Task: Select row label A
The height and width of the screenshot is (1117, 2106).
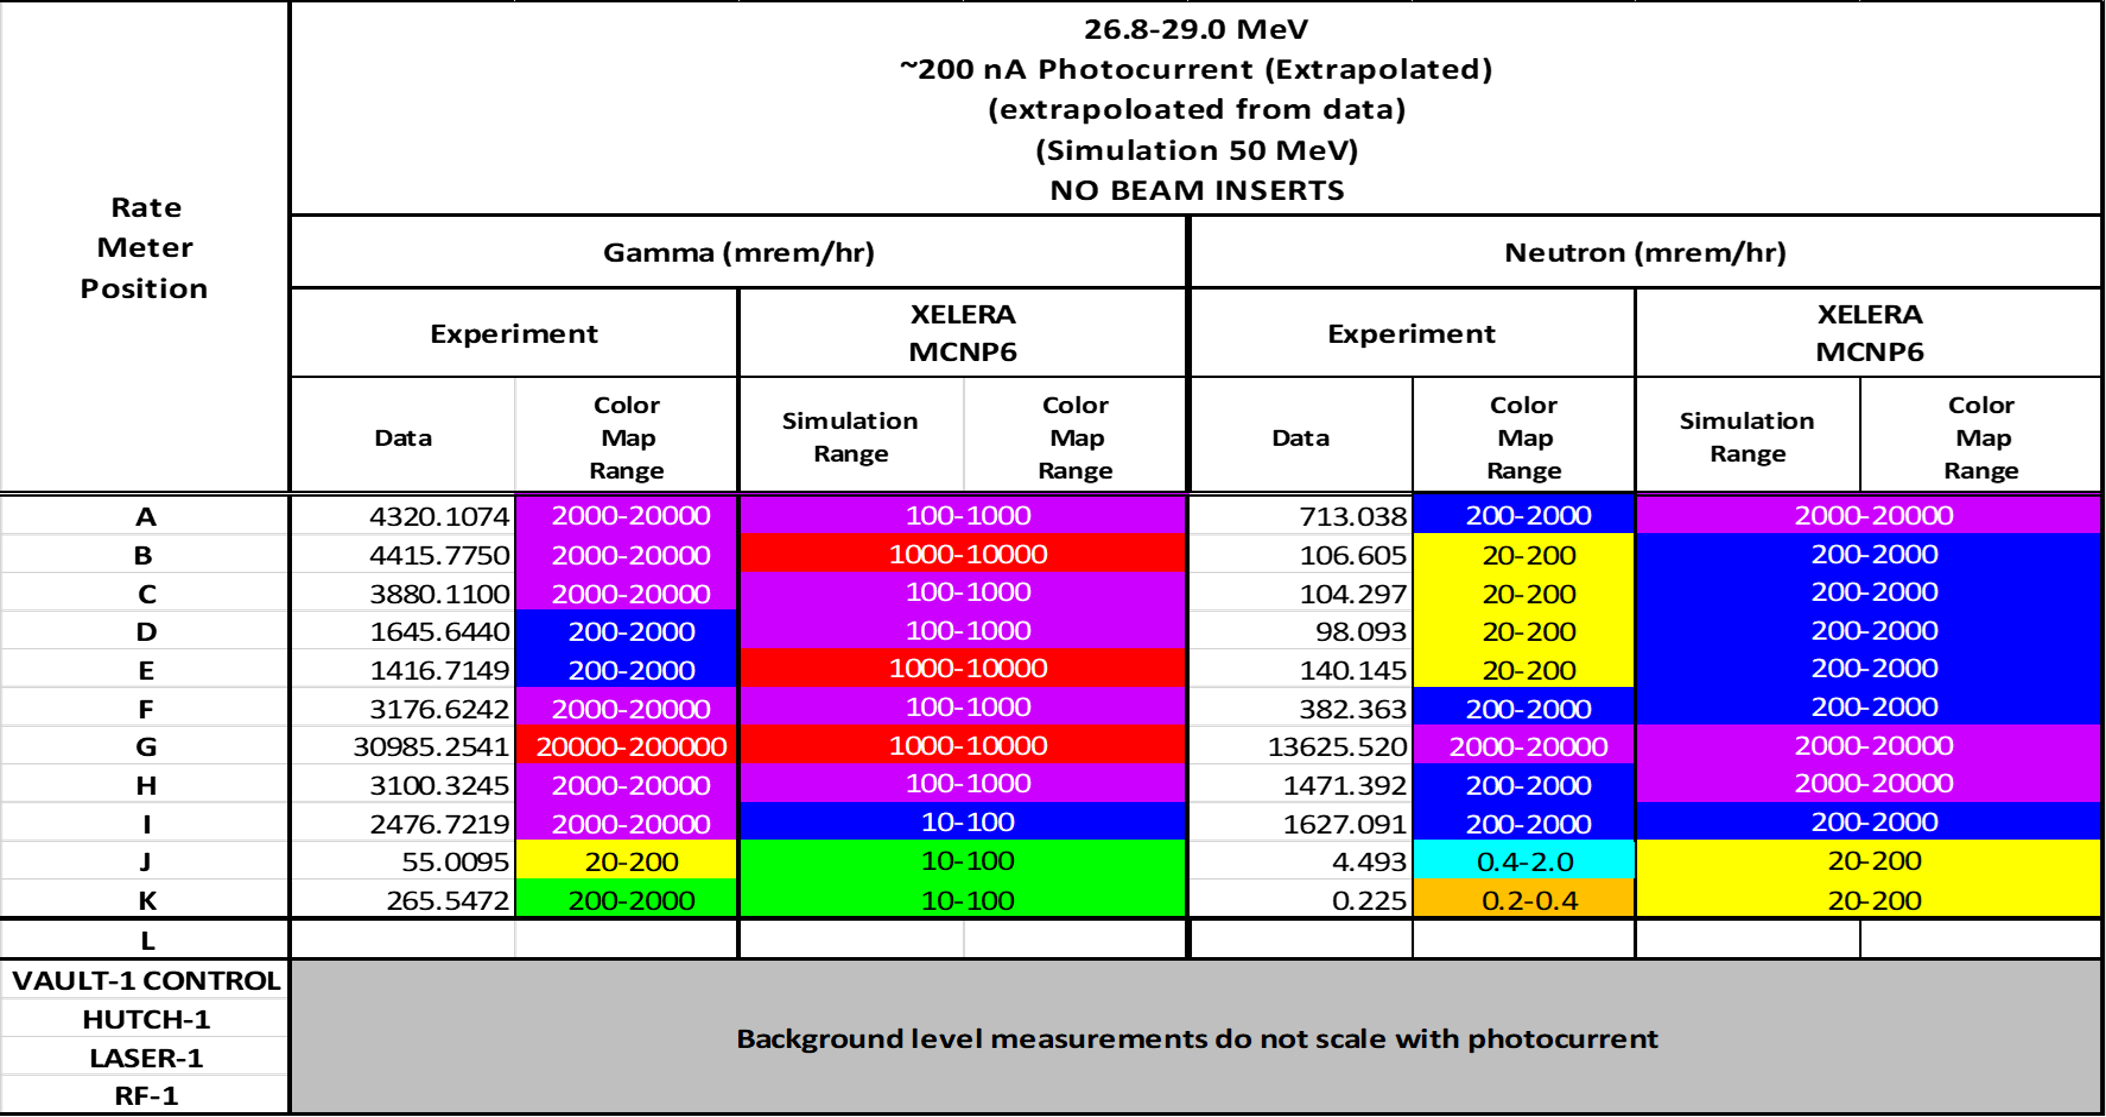Action: [145, 516]
